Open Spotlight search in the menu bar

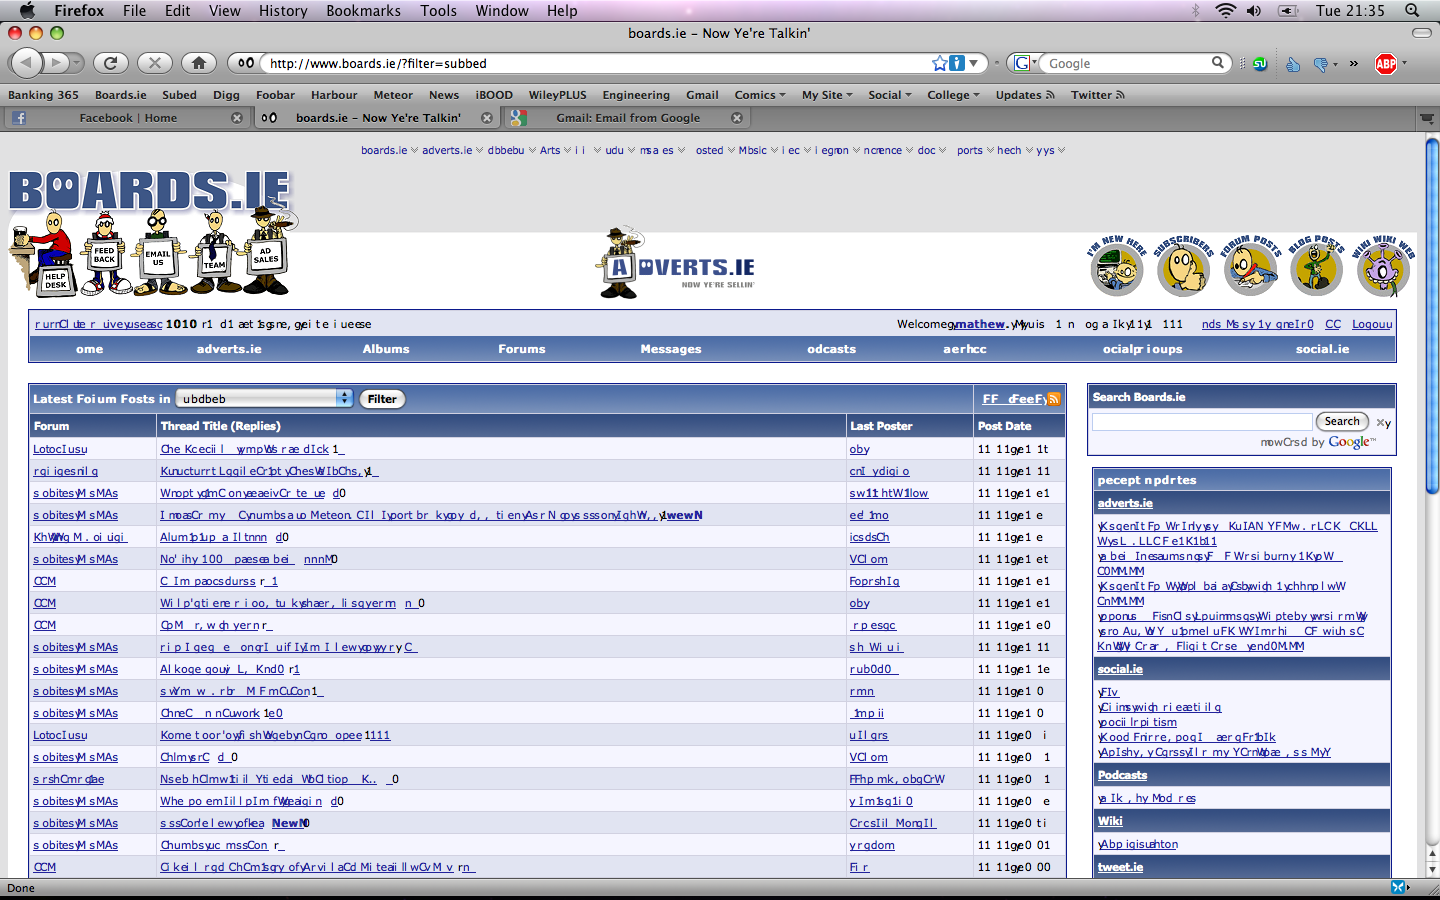1412,10
